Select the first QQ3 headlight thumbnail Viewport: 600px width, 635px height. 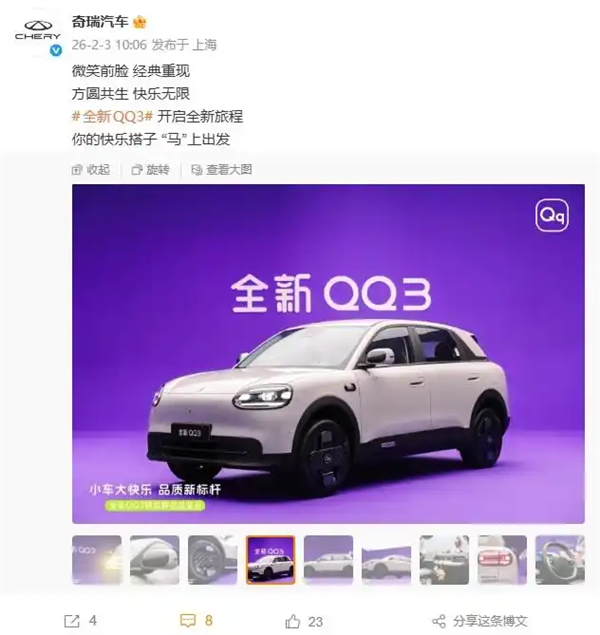(x=97, y=560)
